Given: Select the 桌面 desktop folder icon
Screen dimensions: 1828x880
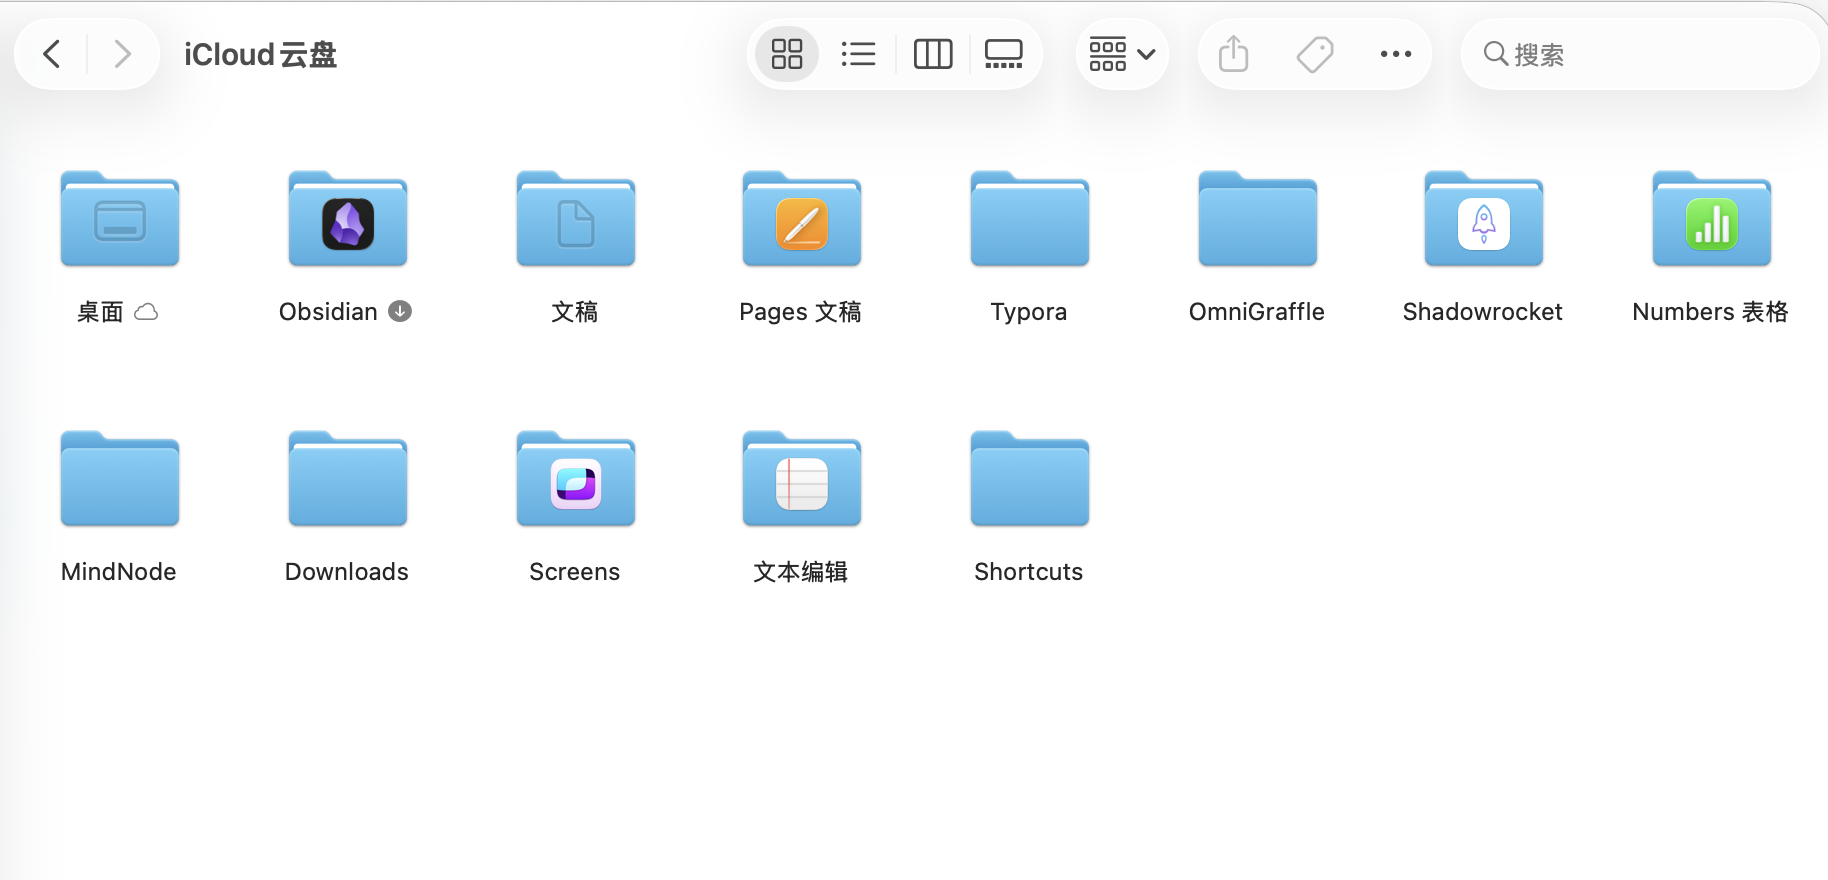Looking at the screenshot, I should pos(120,219).
